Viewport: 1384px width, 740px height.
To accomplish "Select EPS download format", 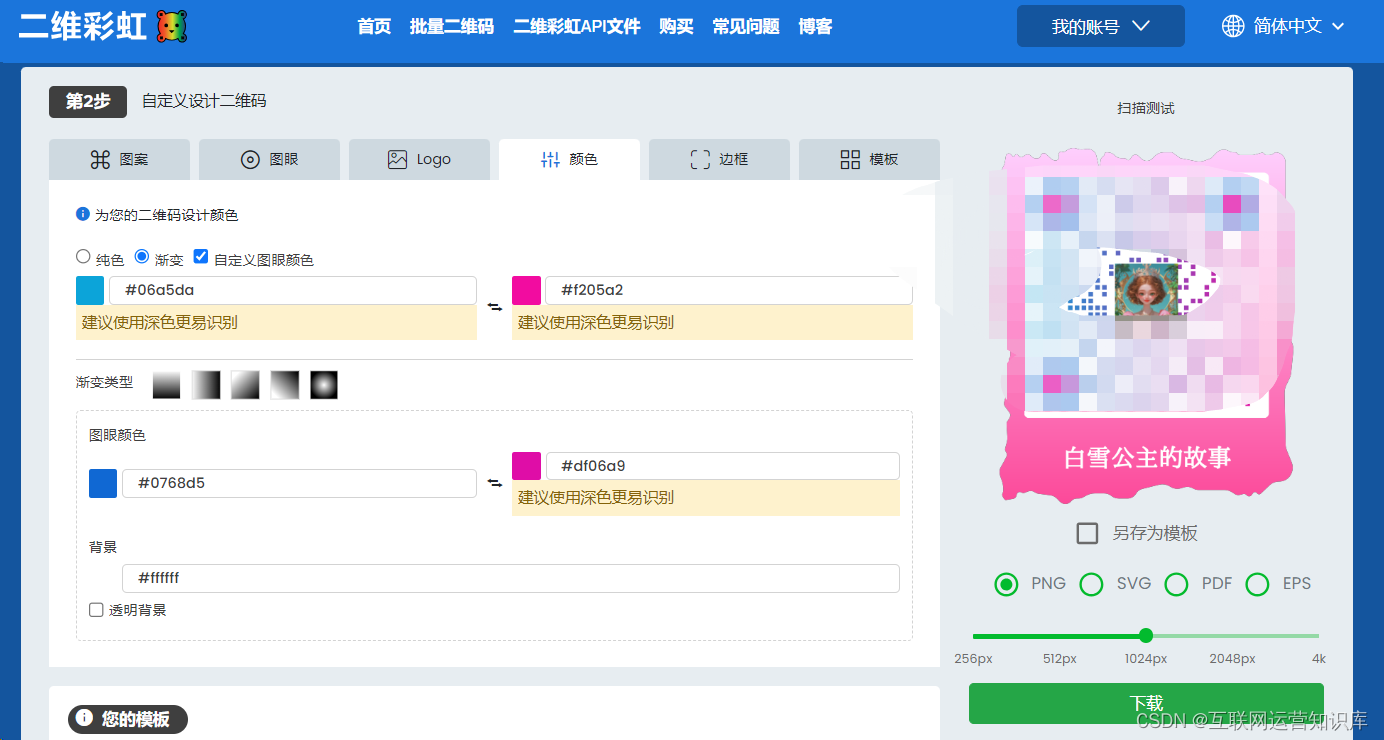I will 1257,584.
